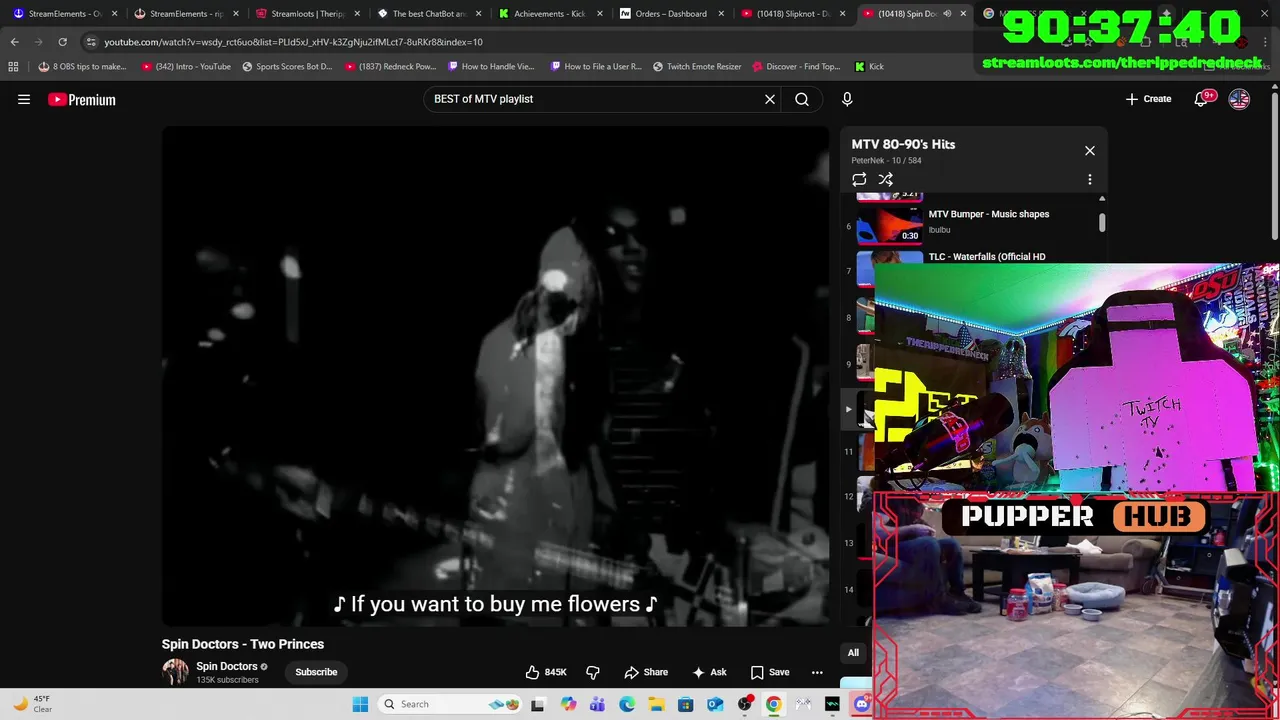Start voice search with microphone
The image size is (1280, 720).
tap(847, 99)
